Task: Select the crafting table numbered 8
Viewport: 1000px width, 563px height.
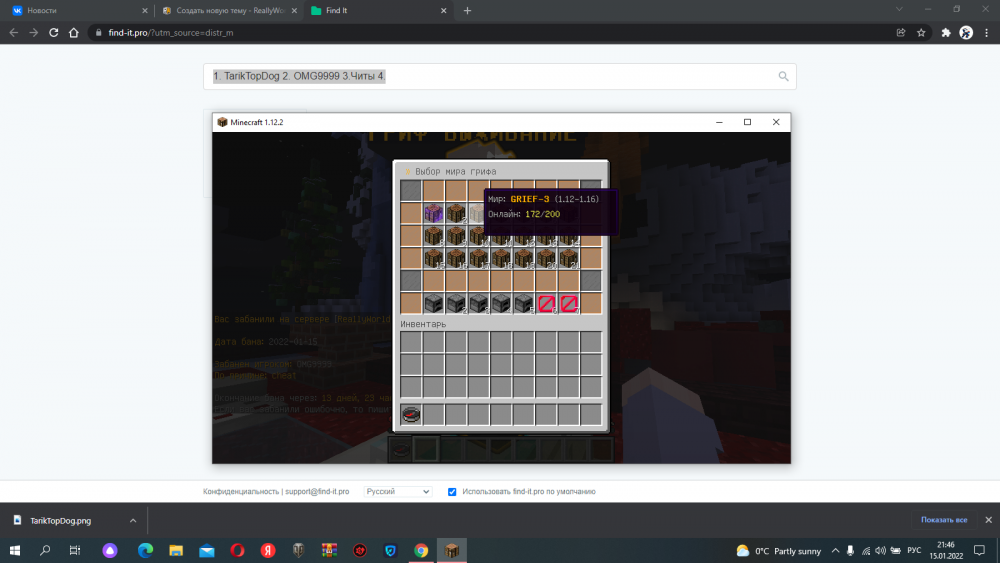Action: (x=434, y=236)
